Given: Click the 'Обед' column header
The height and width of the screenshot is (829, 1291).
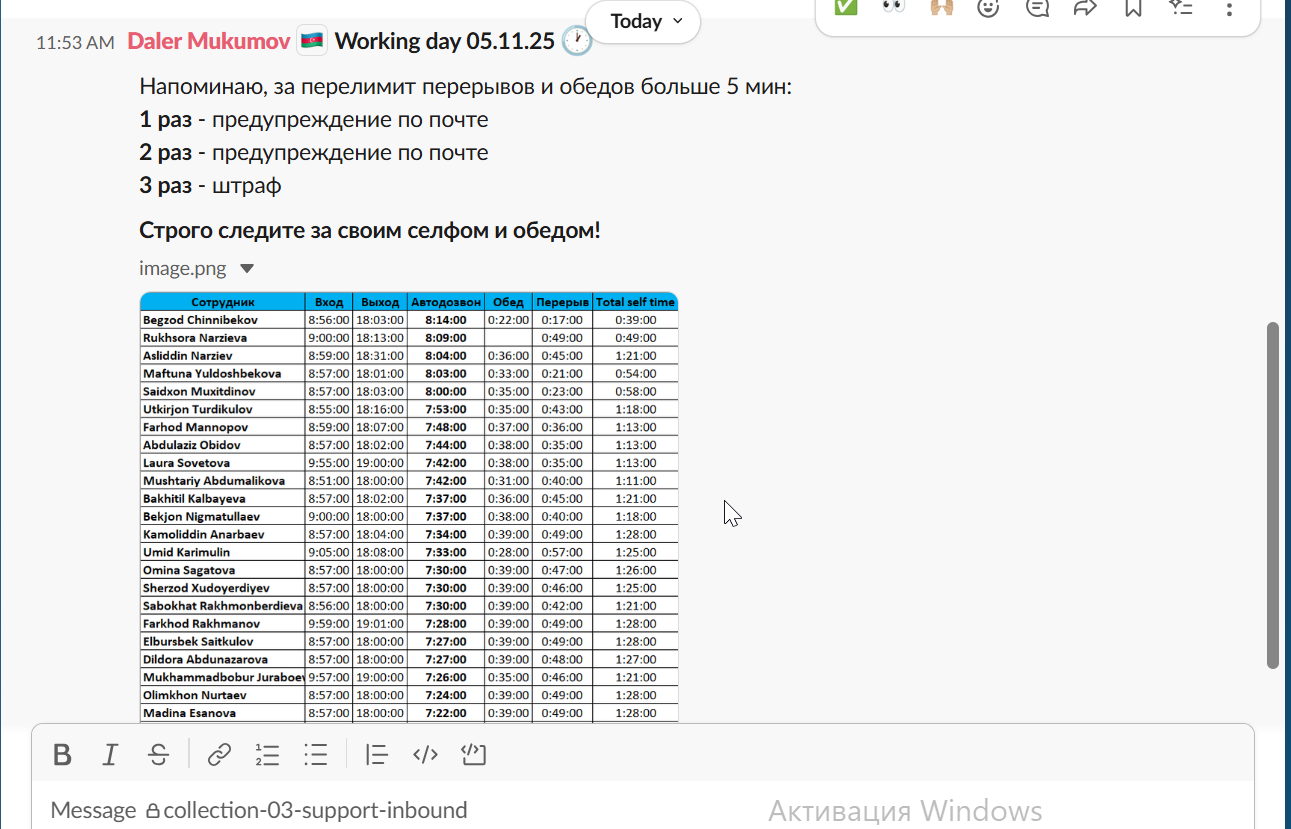Looking at the screenshot, I should (508, 302).
